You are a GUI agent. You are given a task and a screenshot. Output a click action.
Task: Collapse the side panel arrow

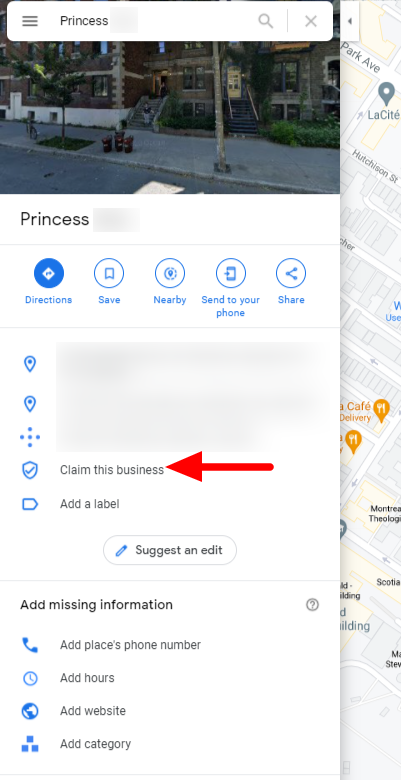point(350,21)
